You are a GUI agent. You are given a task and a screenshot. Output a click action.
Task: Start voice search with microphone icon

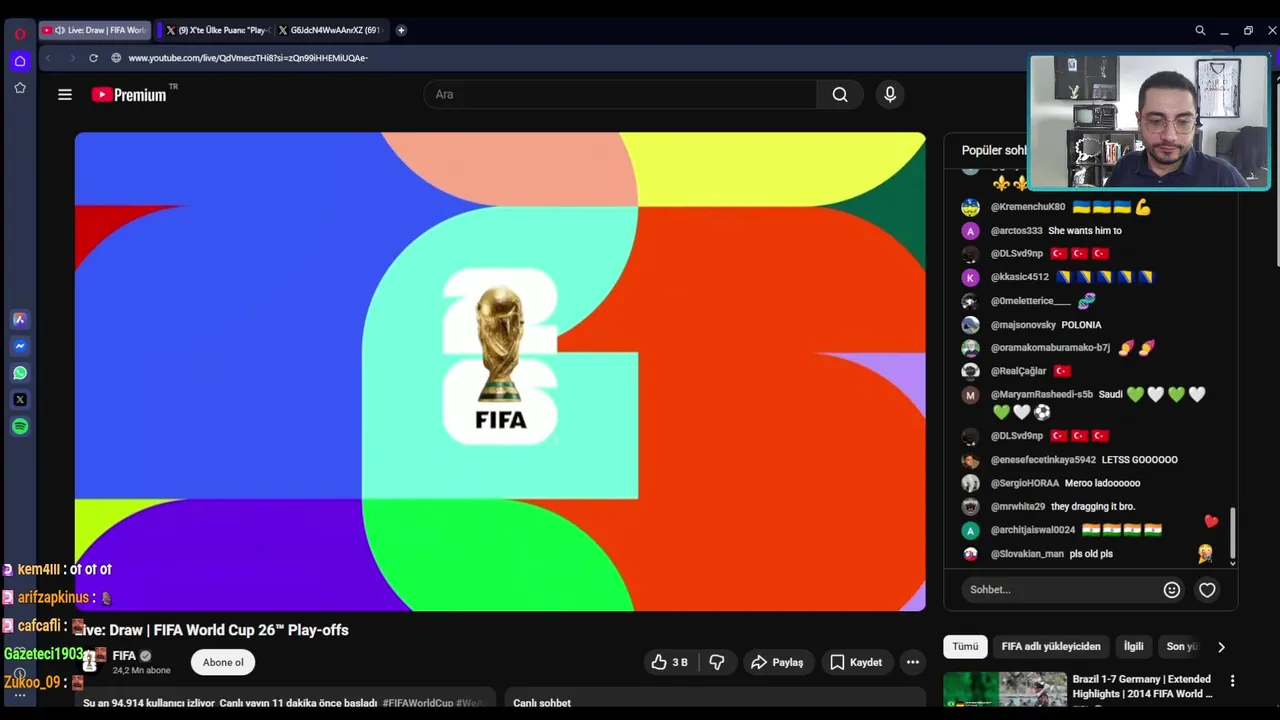coord(890,94)
